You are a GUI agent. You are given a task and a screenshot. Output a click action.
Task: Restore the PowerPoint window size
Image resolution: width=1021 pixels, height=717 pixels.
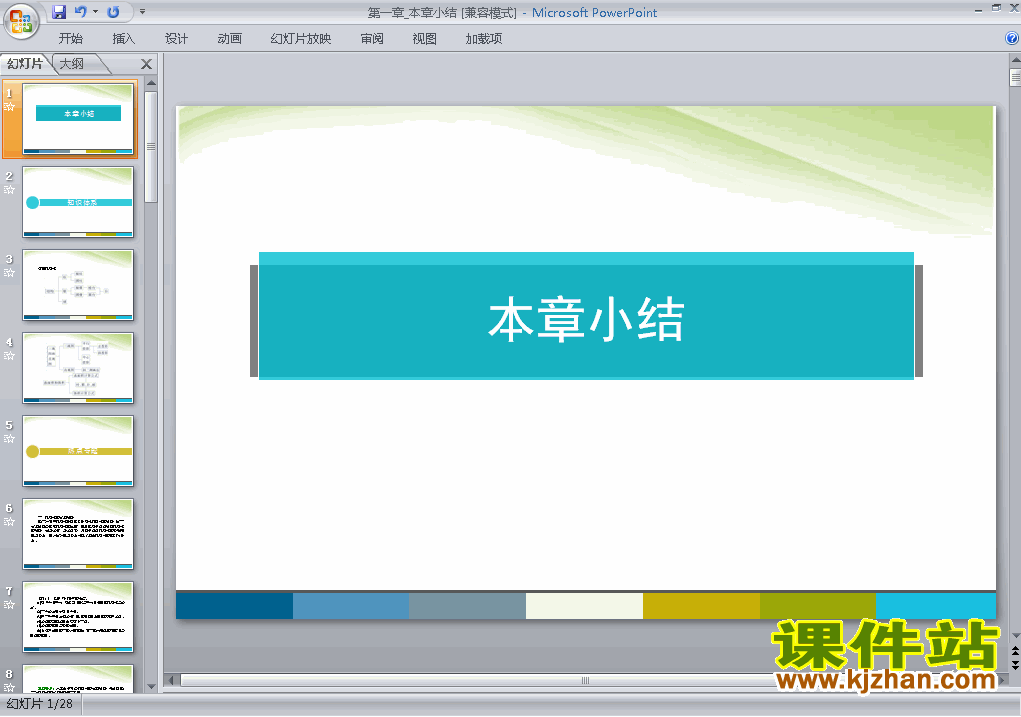996,9
